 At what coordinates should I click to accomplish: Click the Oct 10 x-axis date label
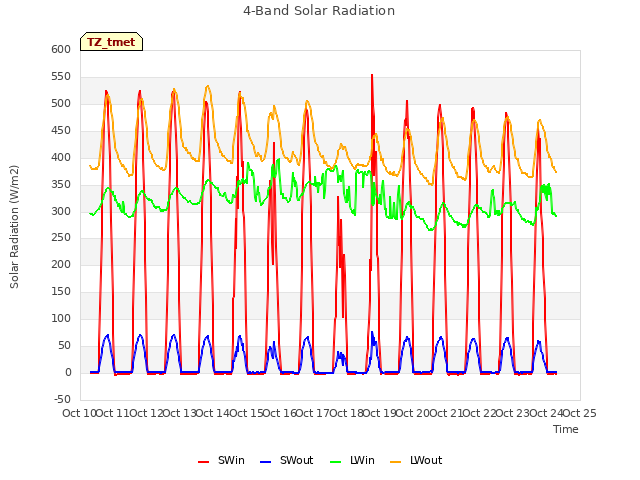click(79, 413)
